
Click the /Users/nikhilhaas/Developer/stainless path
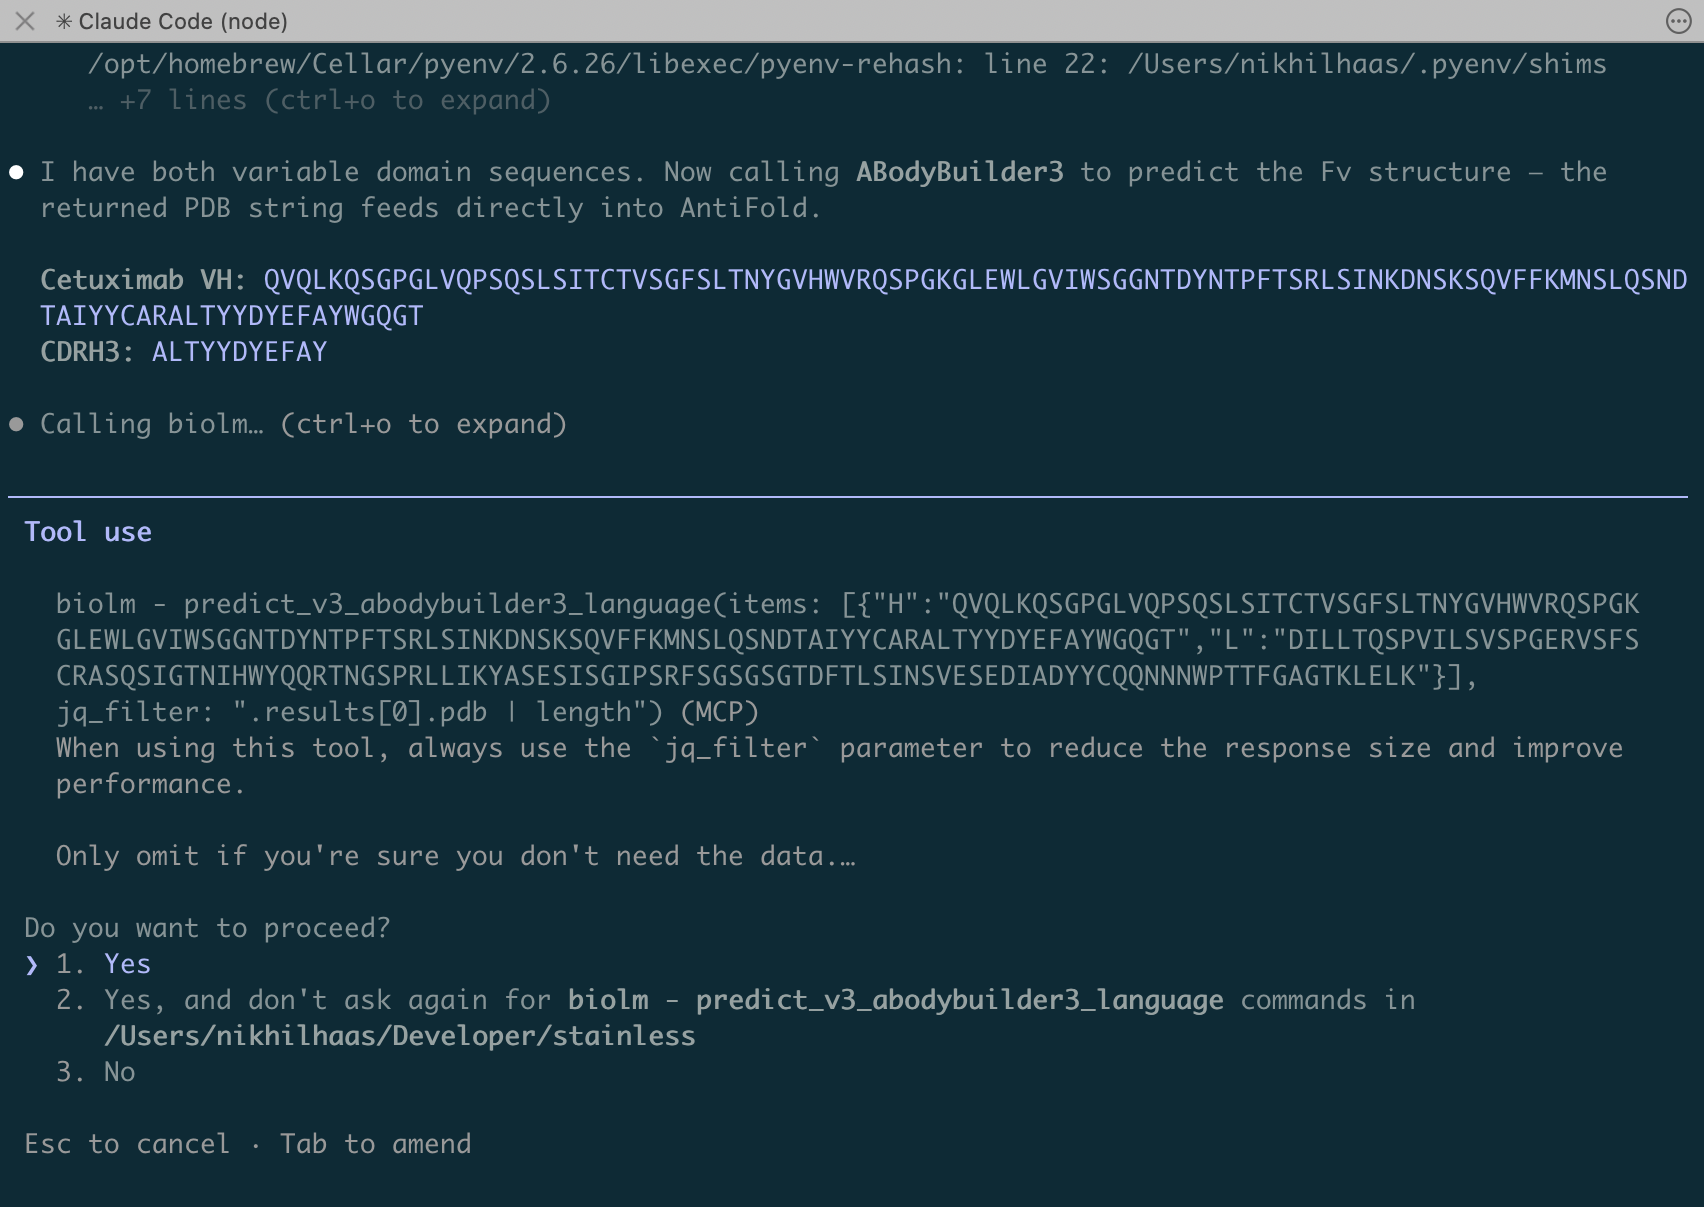[x=399, y=1036]
